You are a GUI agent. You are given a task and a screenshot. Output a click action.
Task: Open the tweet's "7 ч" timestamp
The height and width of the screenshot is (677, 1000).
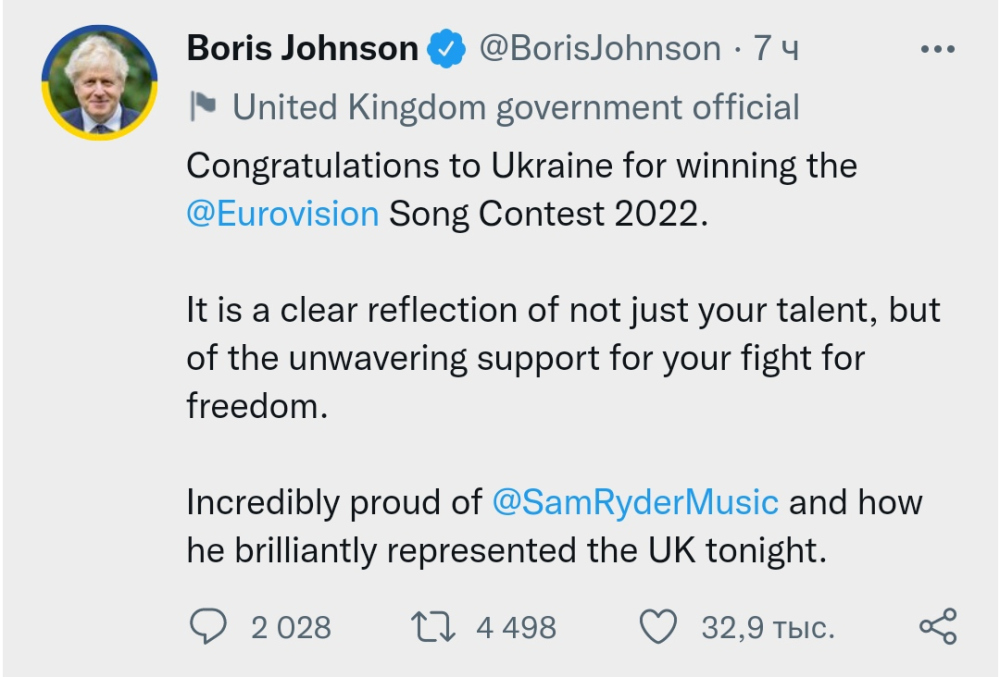click(x=776, y=48)
